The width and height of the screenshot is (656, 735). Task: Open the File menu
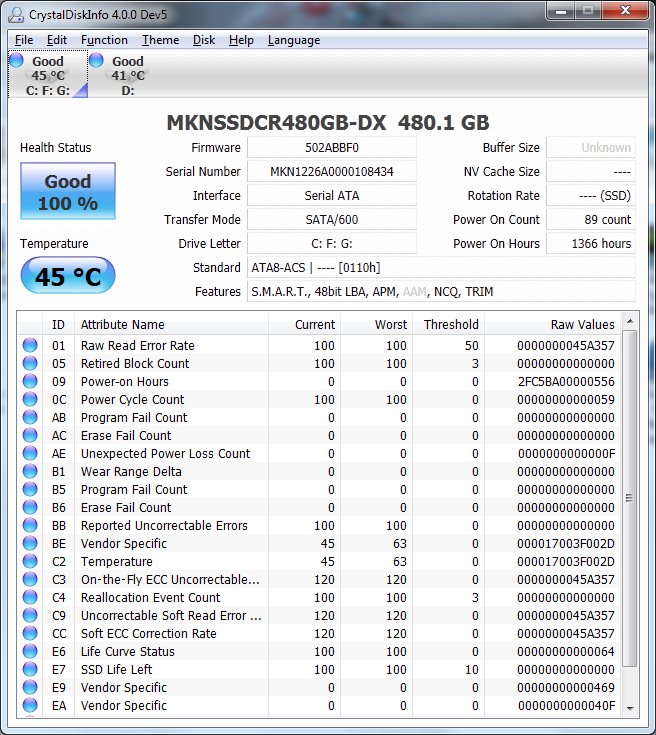pos(24,40)
